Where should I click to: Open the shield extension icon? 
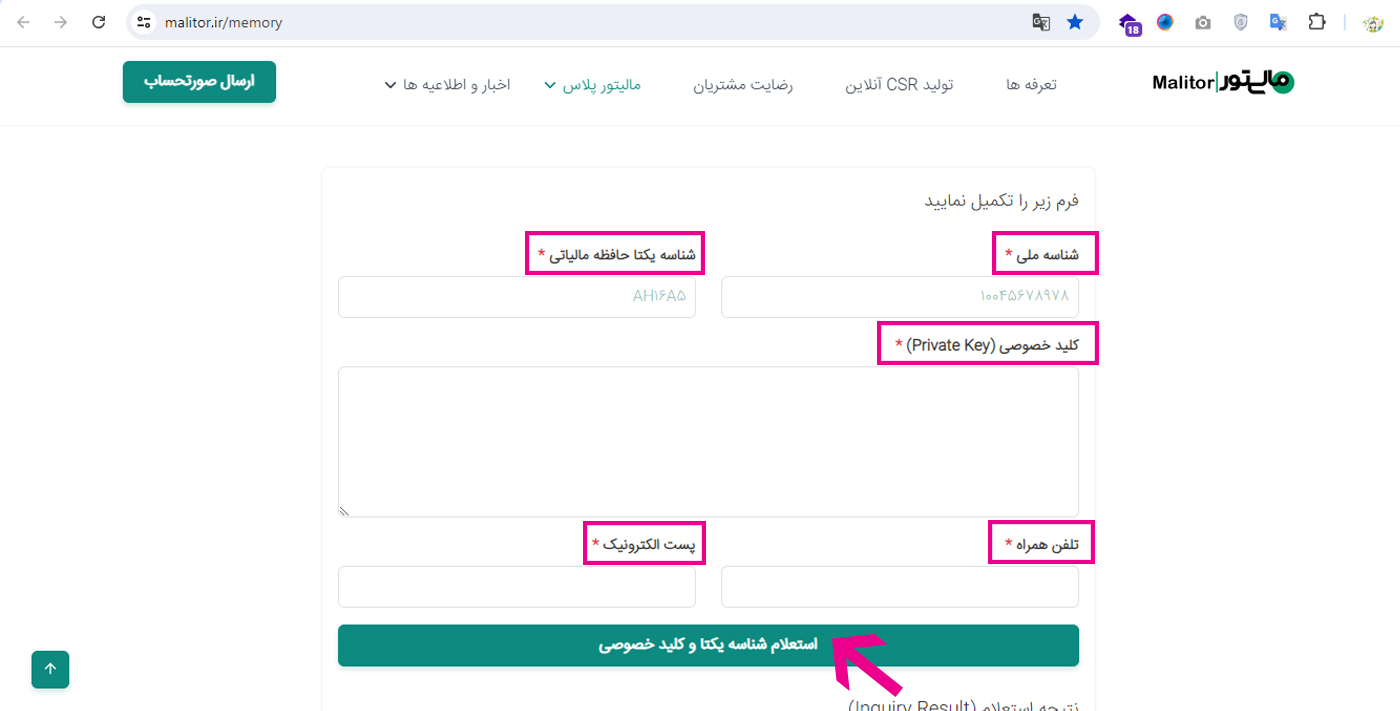[x=1241, y=22]
